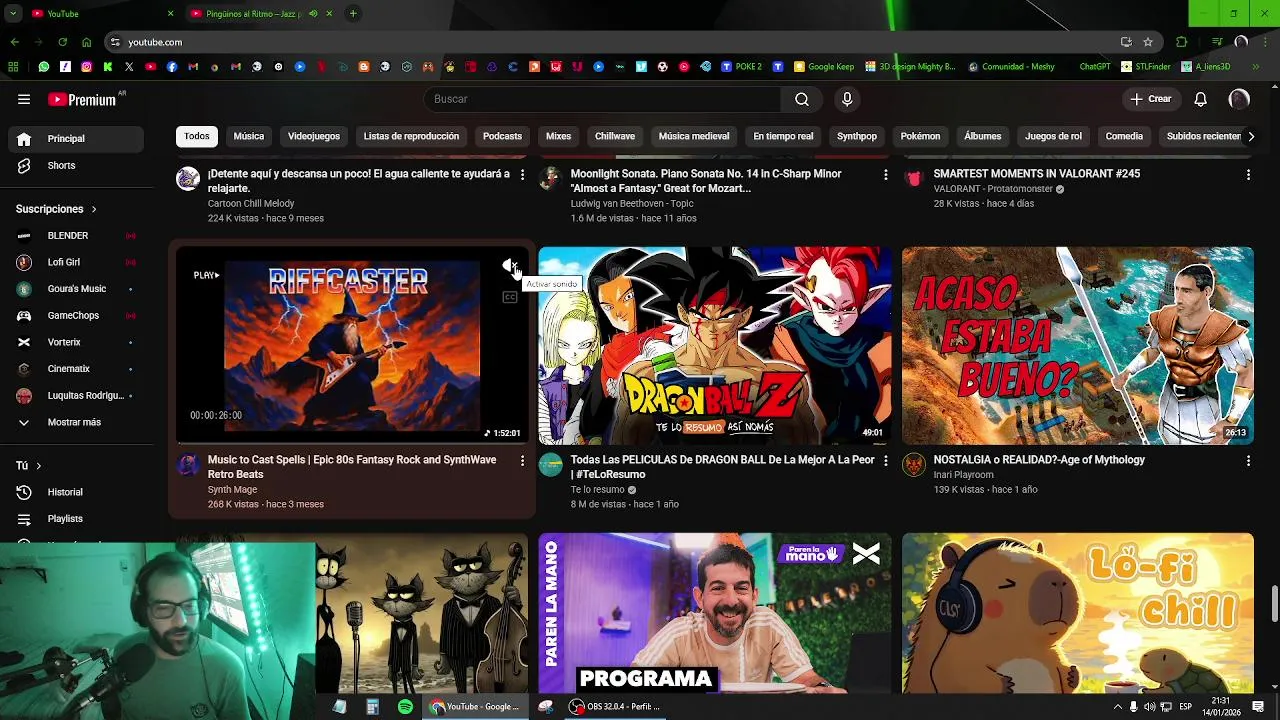Start voice search with the microphone icon

(847, 99)
